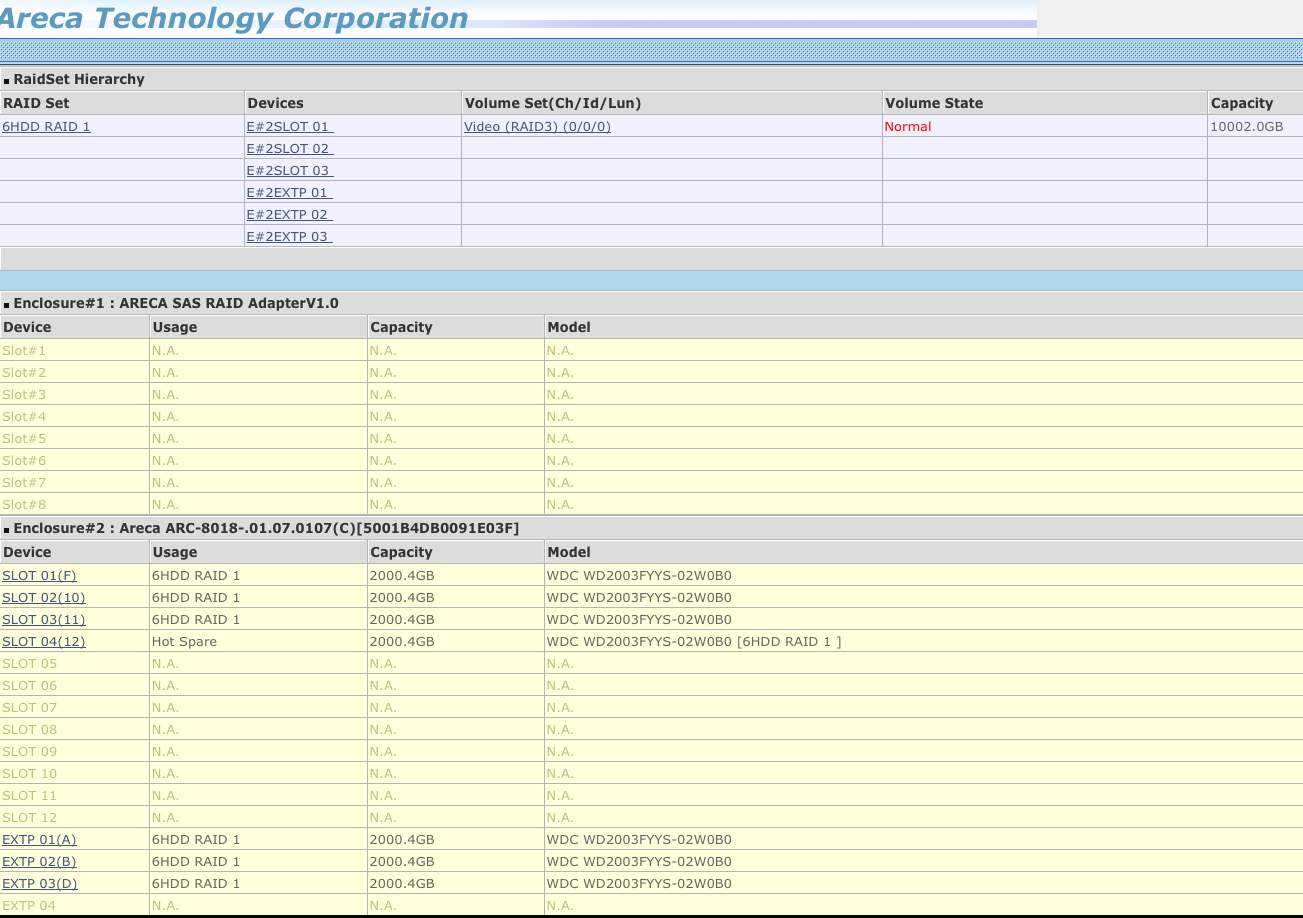Image resolution: width=1303 pixels, height=918 pixels.
Task: Click 6HDD RAID 1 usage for SLOT 02(10)
Action: point(196,598)
